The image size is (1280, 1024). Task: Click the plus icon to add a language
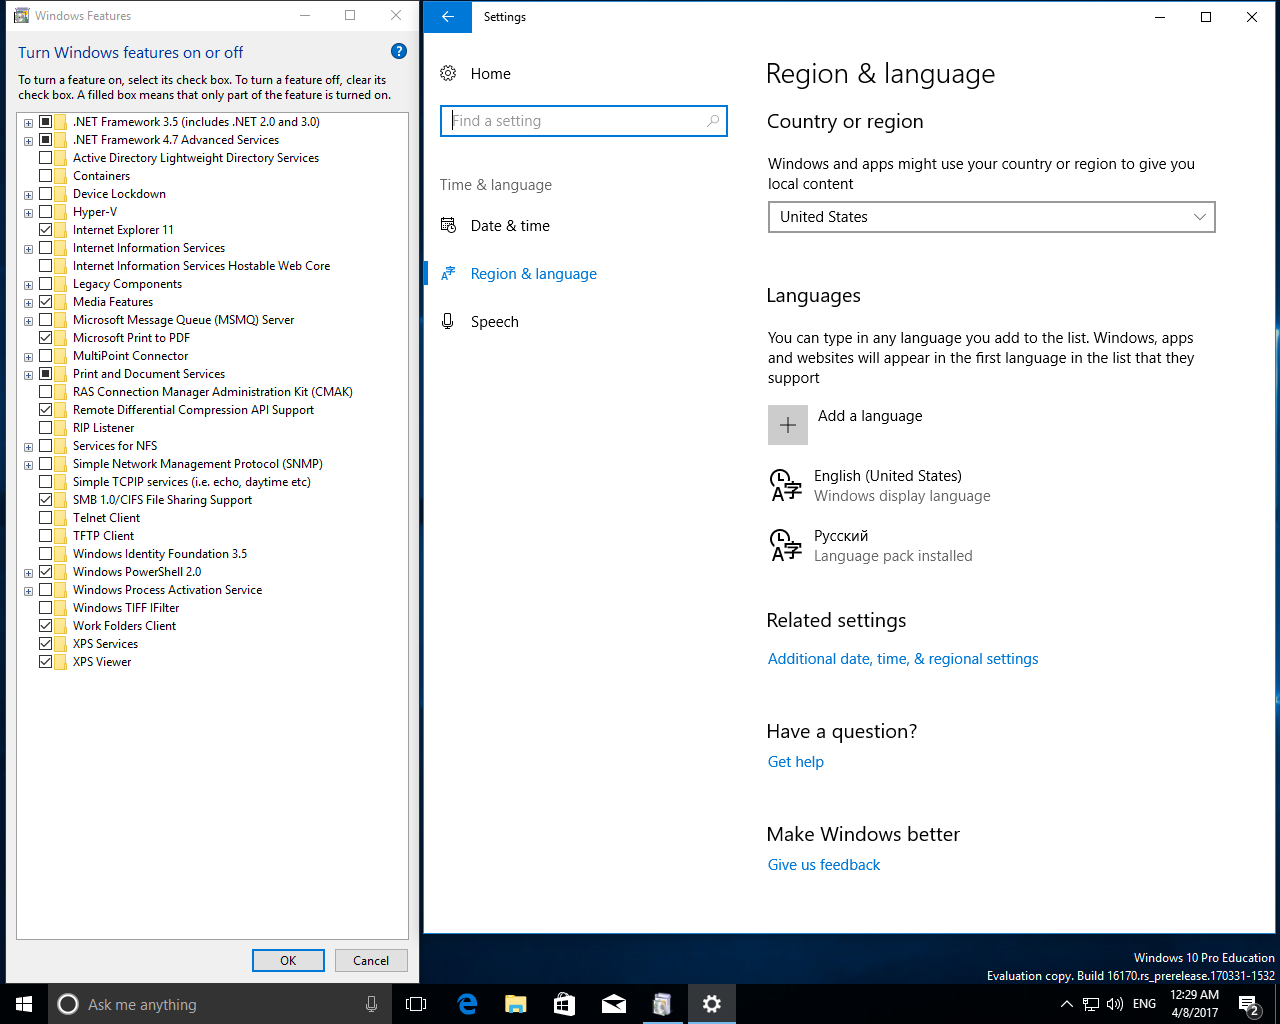click(788, 425)
